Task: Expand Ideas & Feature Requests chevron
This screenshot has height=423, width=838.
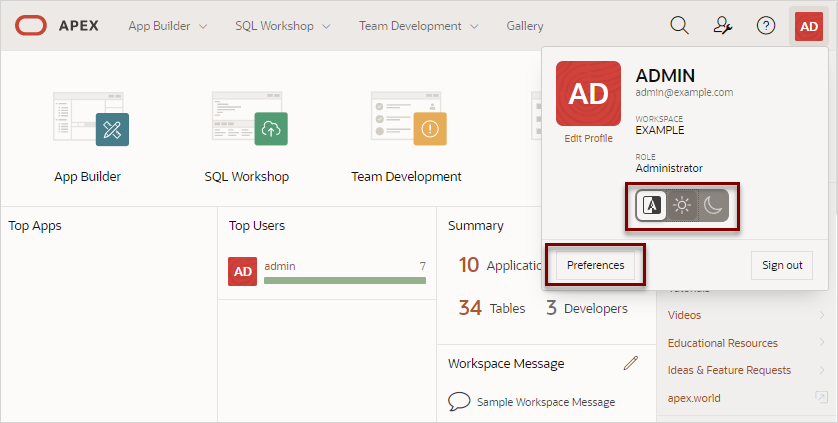Action: pos(822,370)
